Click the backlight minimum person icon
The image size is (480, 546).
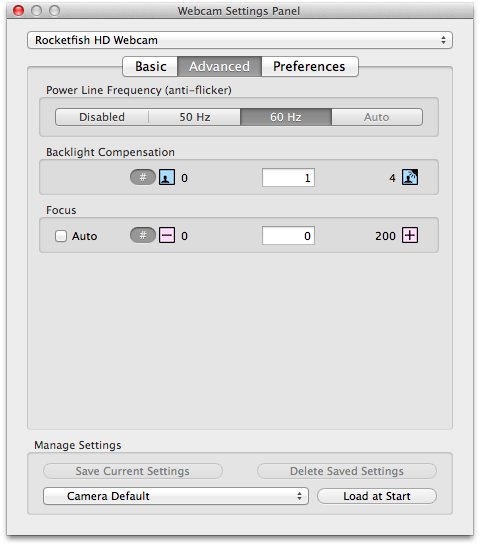(167, 177)
